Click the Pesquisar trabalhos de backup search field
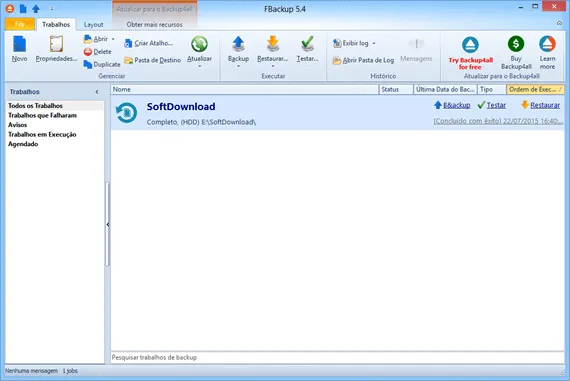The height and width of the screenshot is (381, 570). (337, 357)
